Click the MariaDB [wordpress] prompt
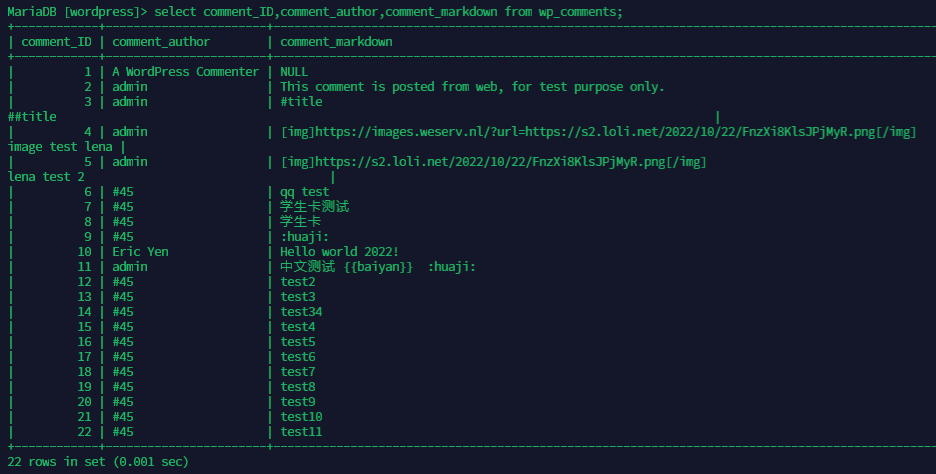 [76, 12]
